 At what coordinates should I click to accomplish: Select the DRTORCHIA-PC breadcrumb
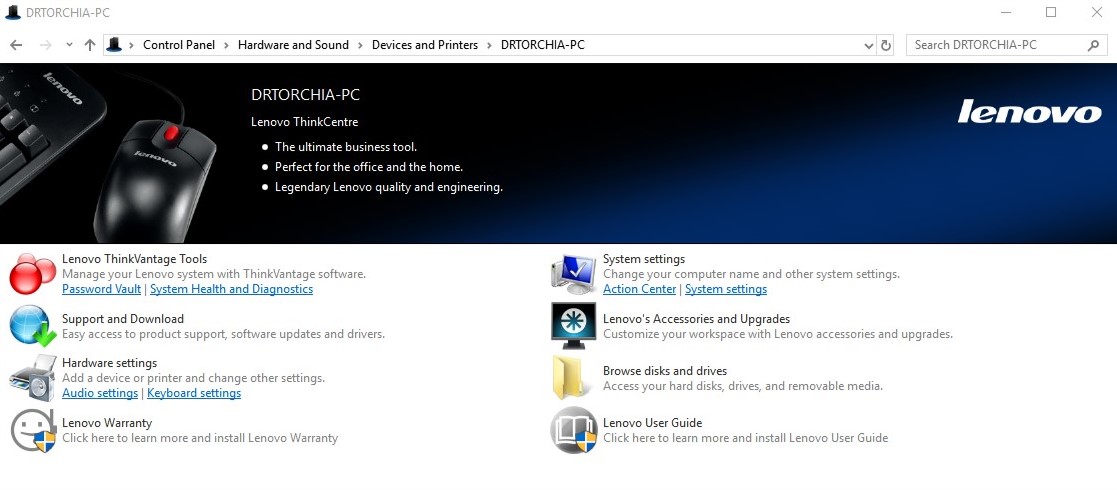click(x=543, y=45)
